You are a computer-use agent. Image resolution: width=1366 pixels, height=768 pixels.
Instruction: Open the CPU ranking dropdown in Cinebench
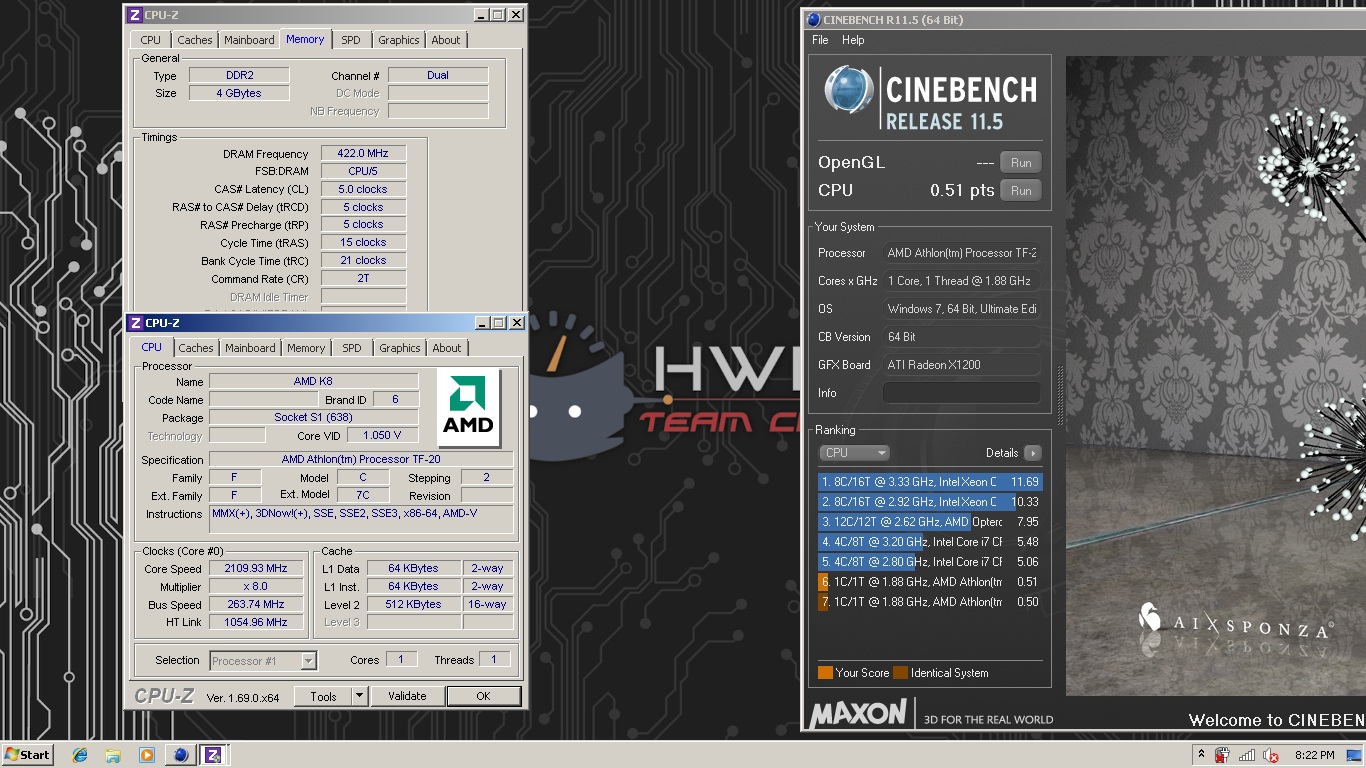[853, 453]
